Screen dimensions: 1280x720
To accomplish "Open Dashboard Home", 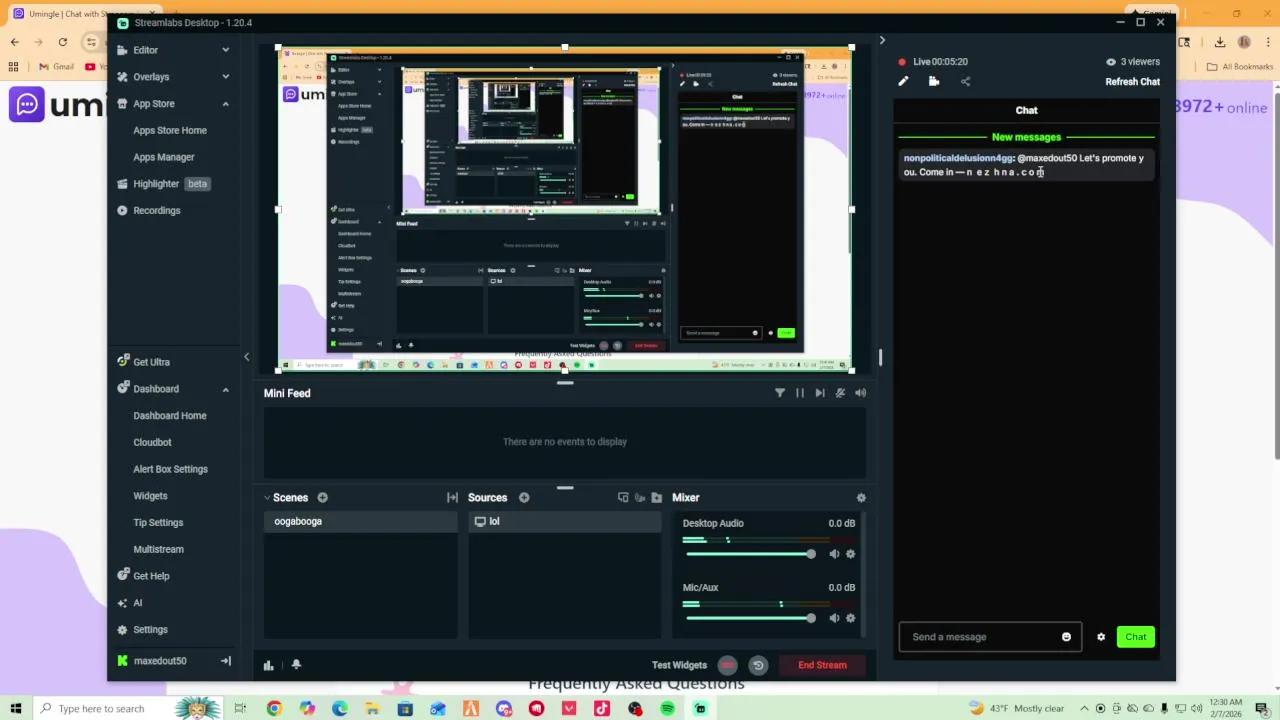I will (x=170, y=416).
